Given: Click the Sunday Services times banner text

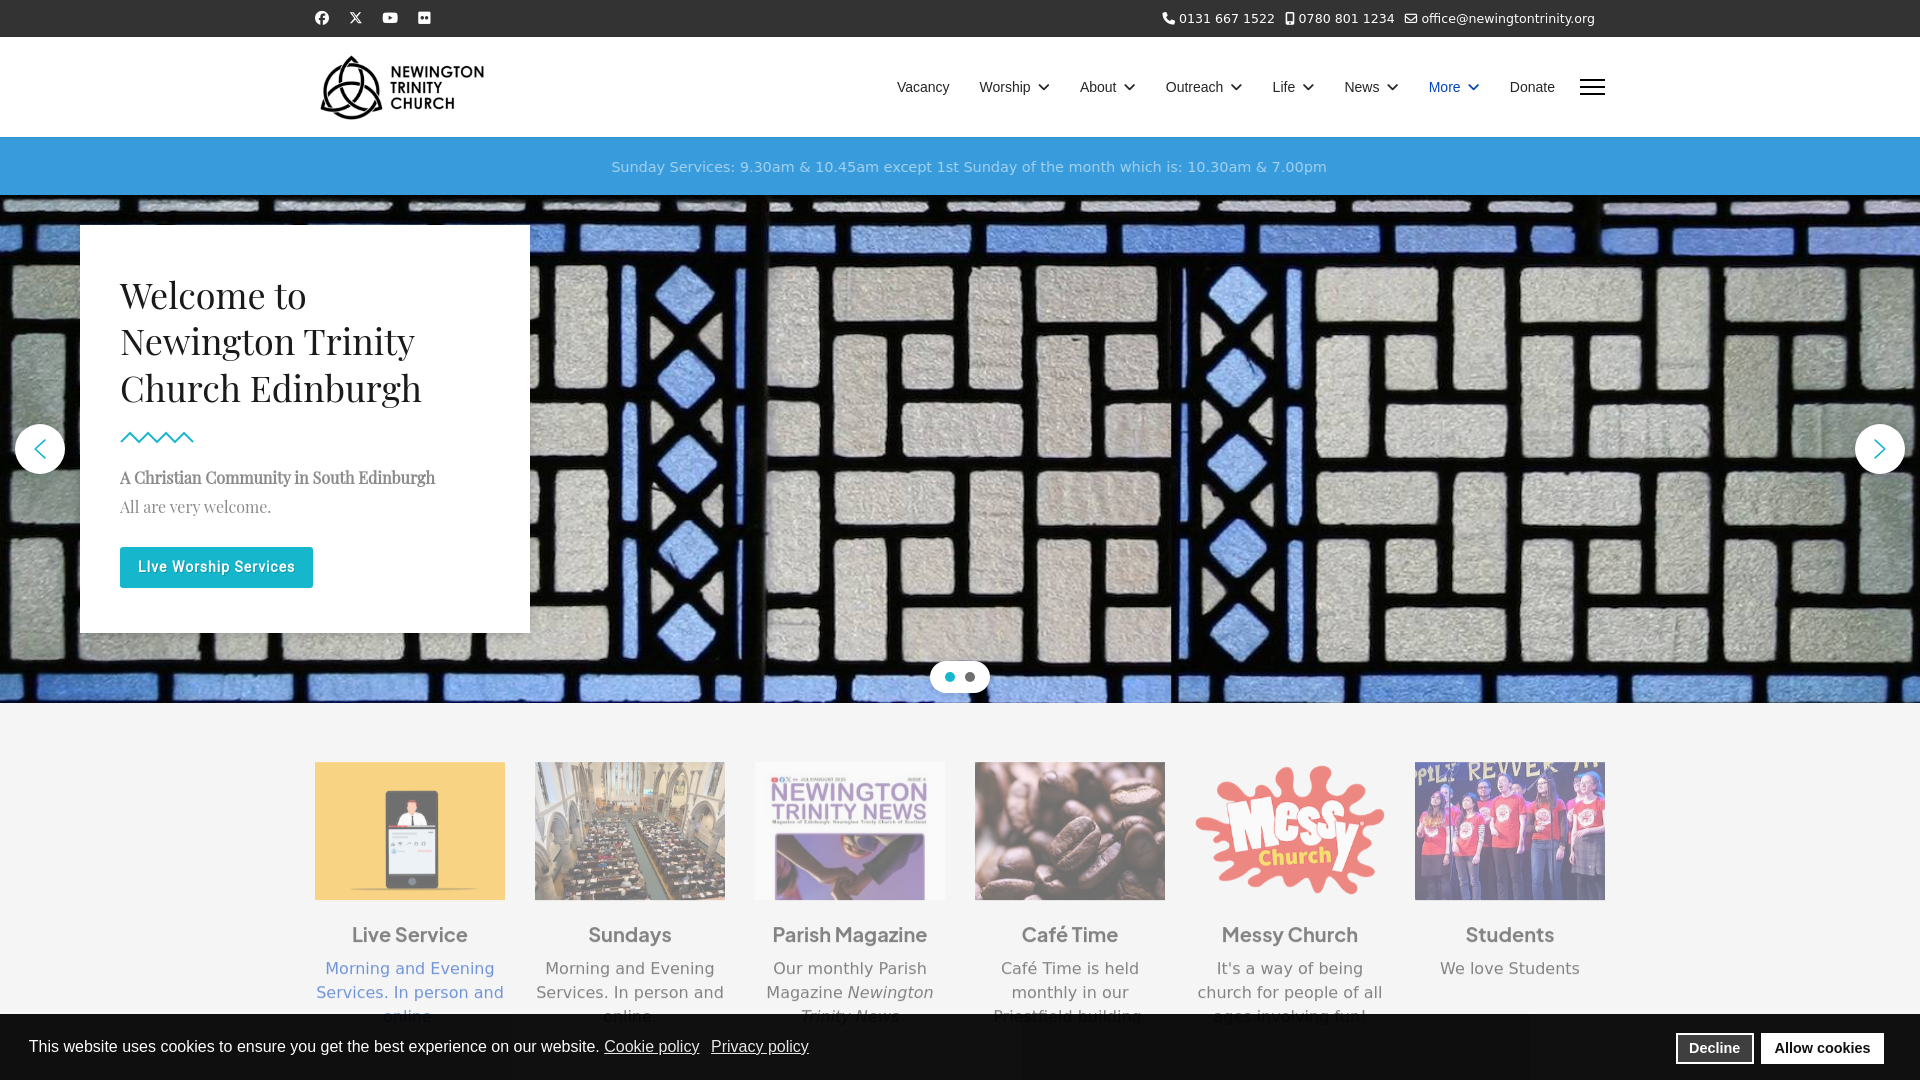Looking at the screenshot, I should (x=969, y=167).
